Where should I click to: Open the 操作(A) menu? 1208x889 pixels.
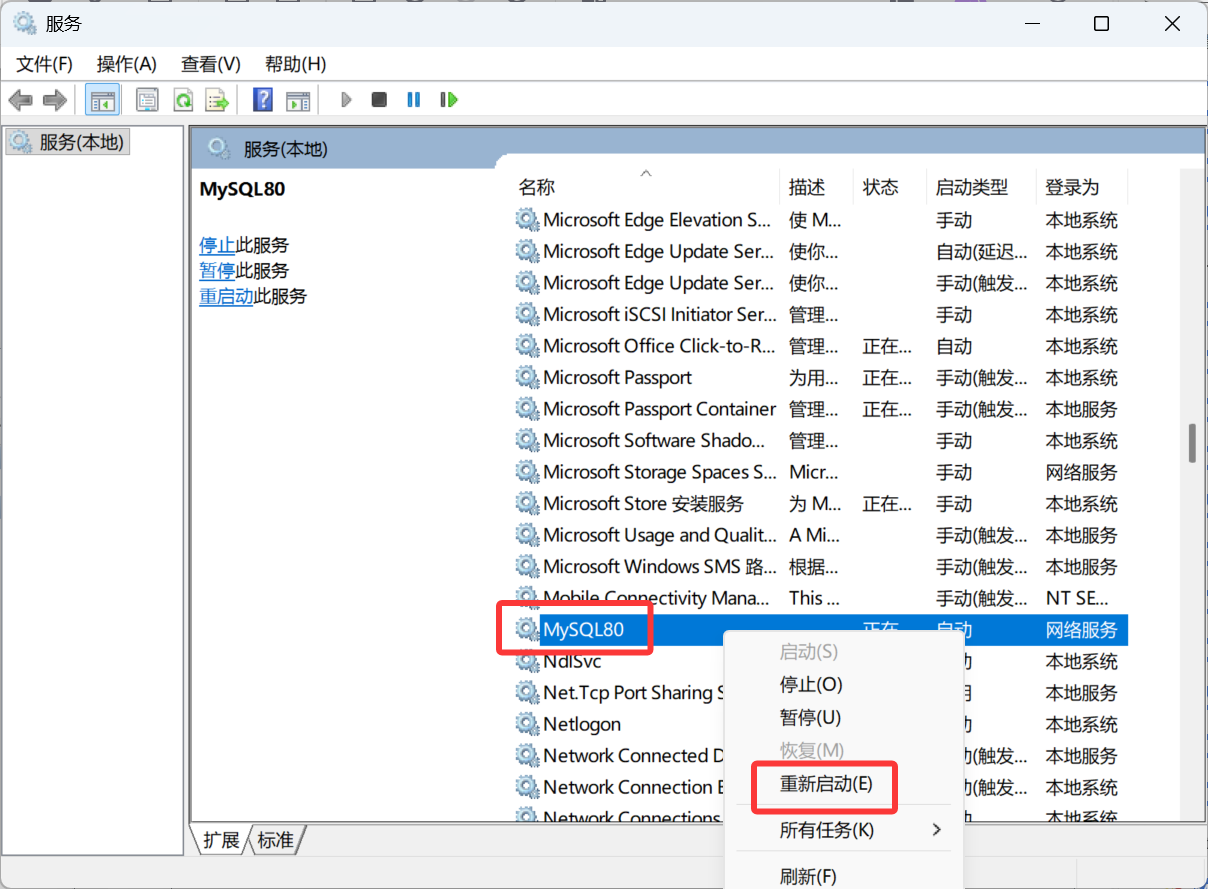127,64
